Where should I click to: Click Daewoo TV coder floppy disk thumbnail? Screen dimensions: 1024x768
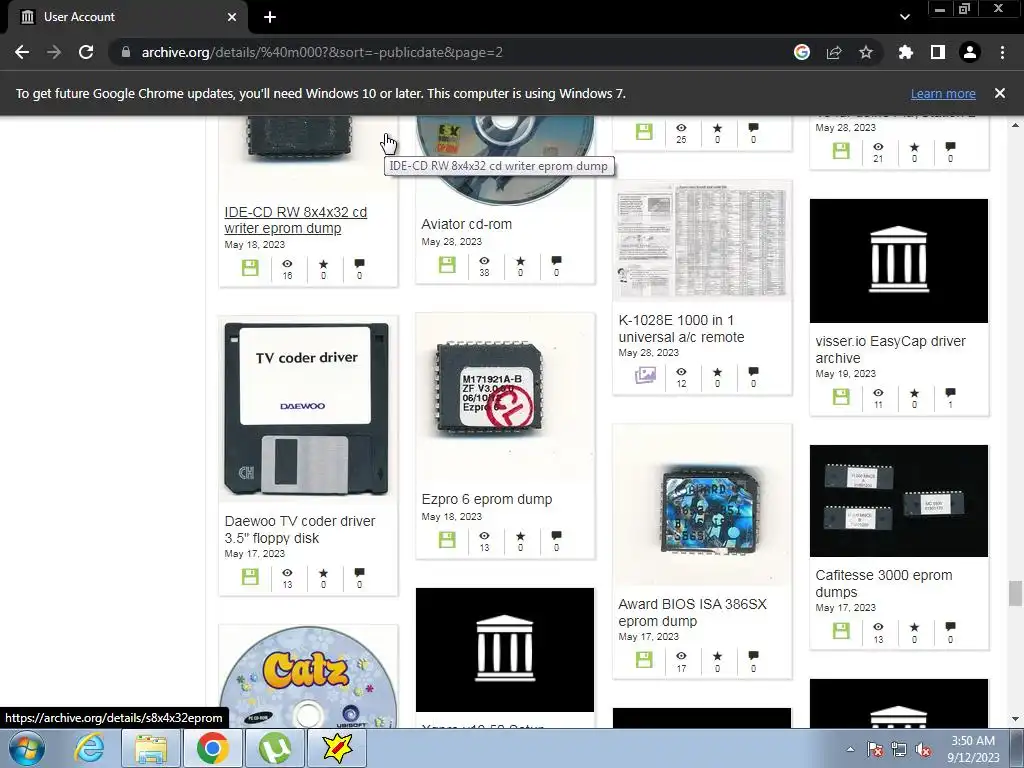coord(308,409)
